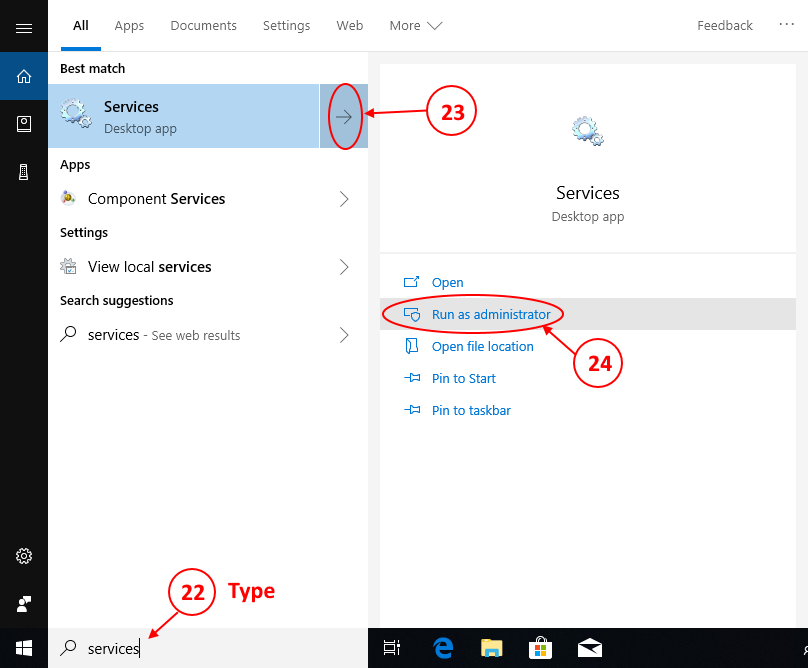Click the Open file location icon
808x668 pixels.
412,346
